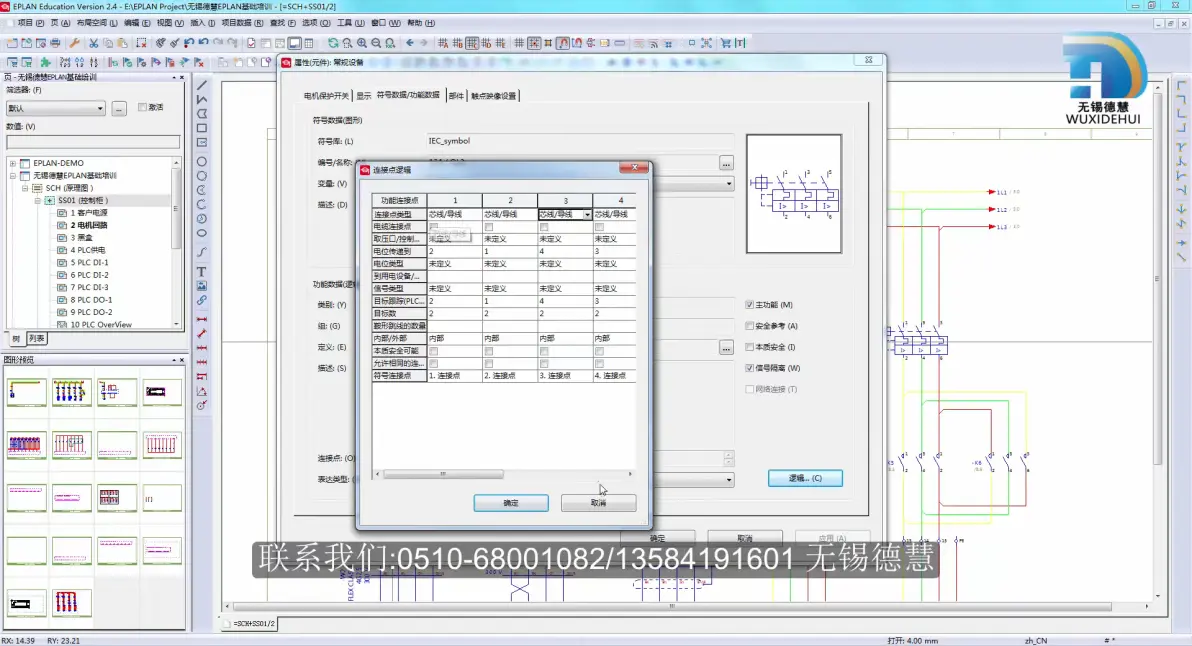Select the Spline curve tool

click(x=201, y=252)
